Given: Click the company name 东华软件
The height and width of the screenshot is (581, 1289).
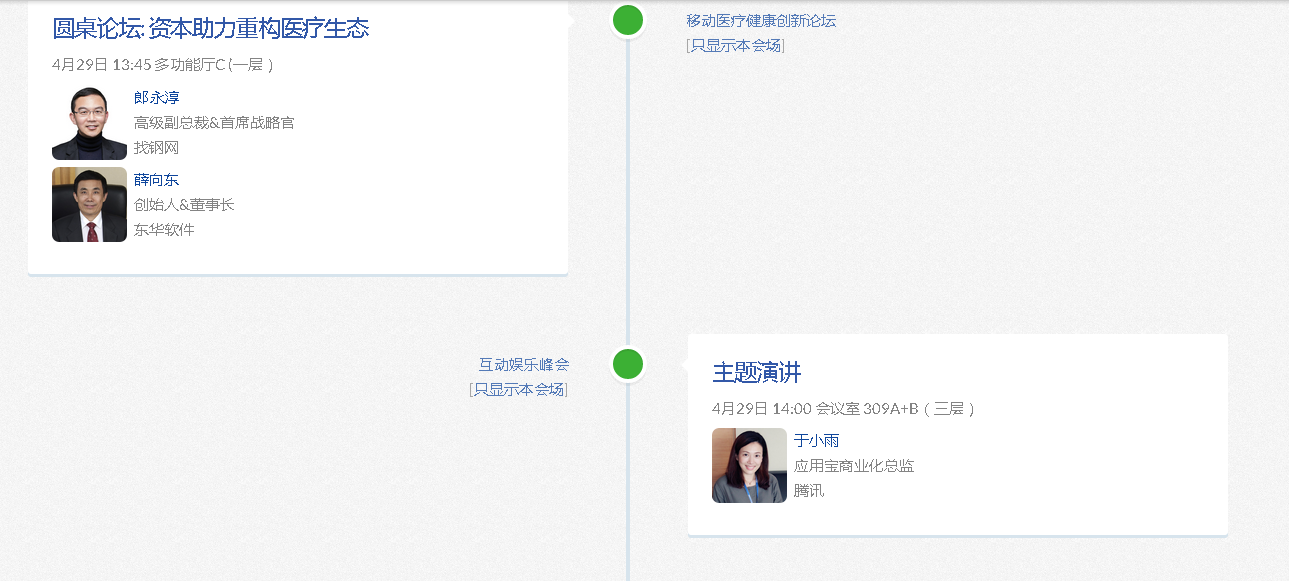Looking at the screenshot, I should [164, 229].
